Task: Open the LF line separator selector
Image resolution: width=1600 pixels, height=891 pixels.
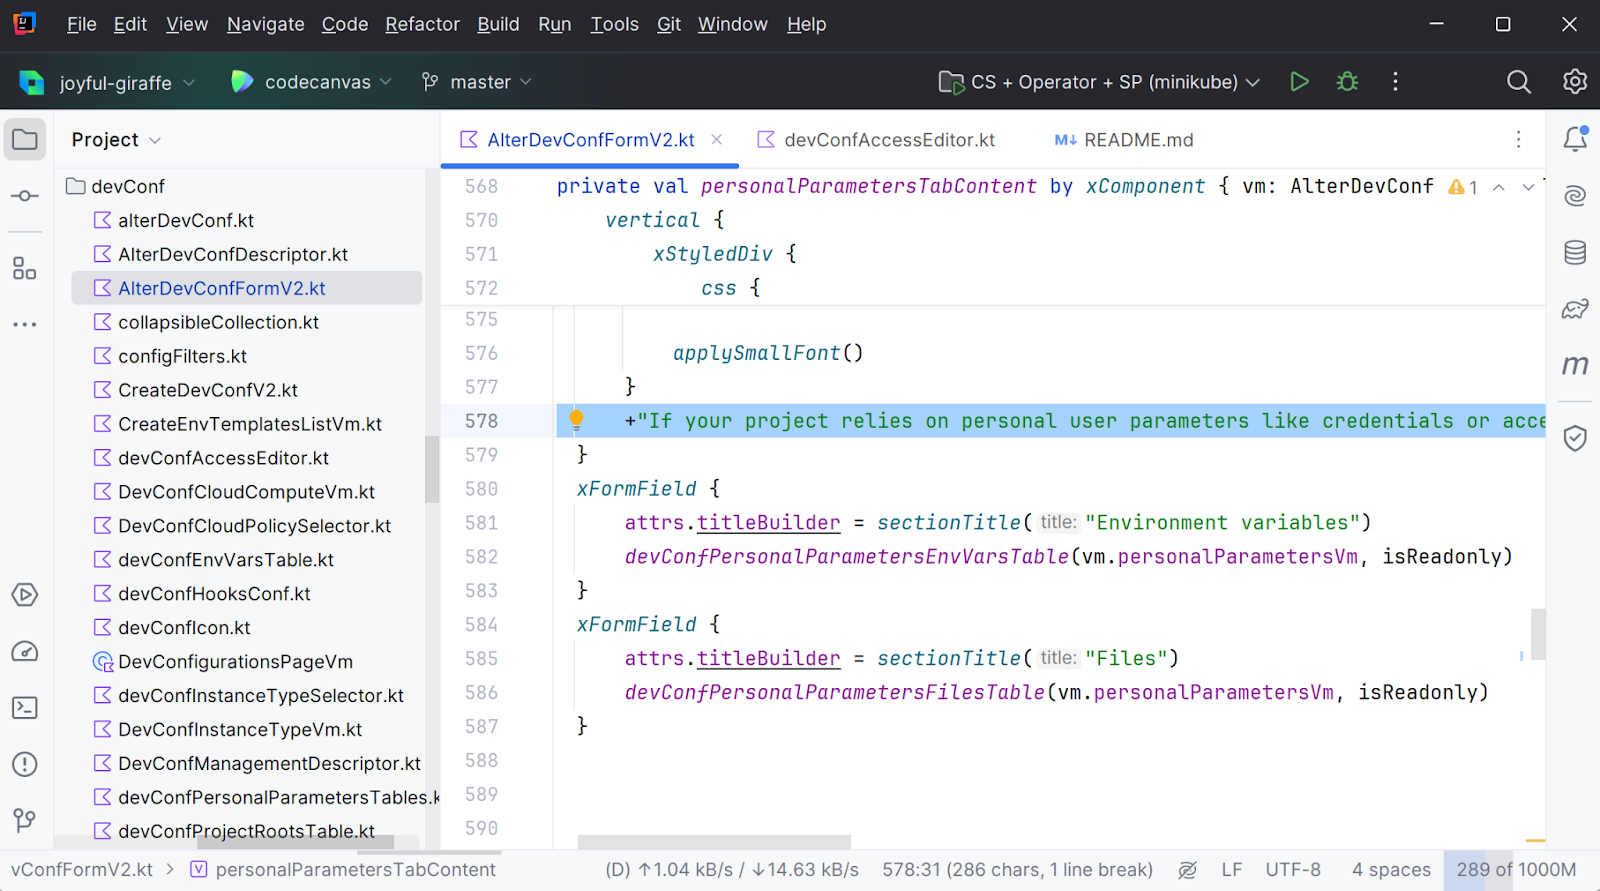Action: 1231,870
